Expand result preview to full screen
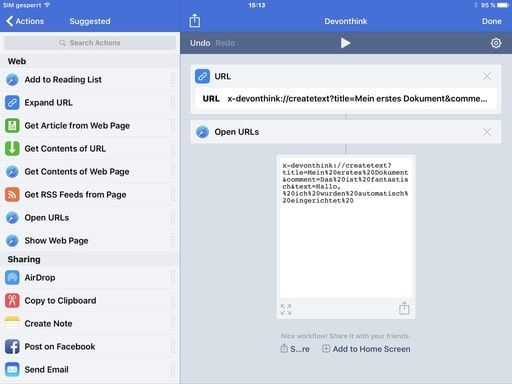Viewport: 512px width, 384px height. click(286, 309)
